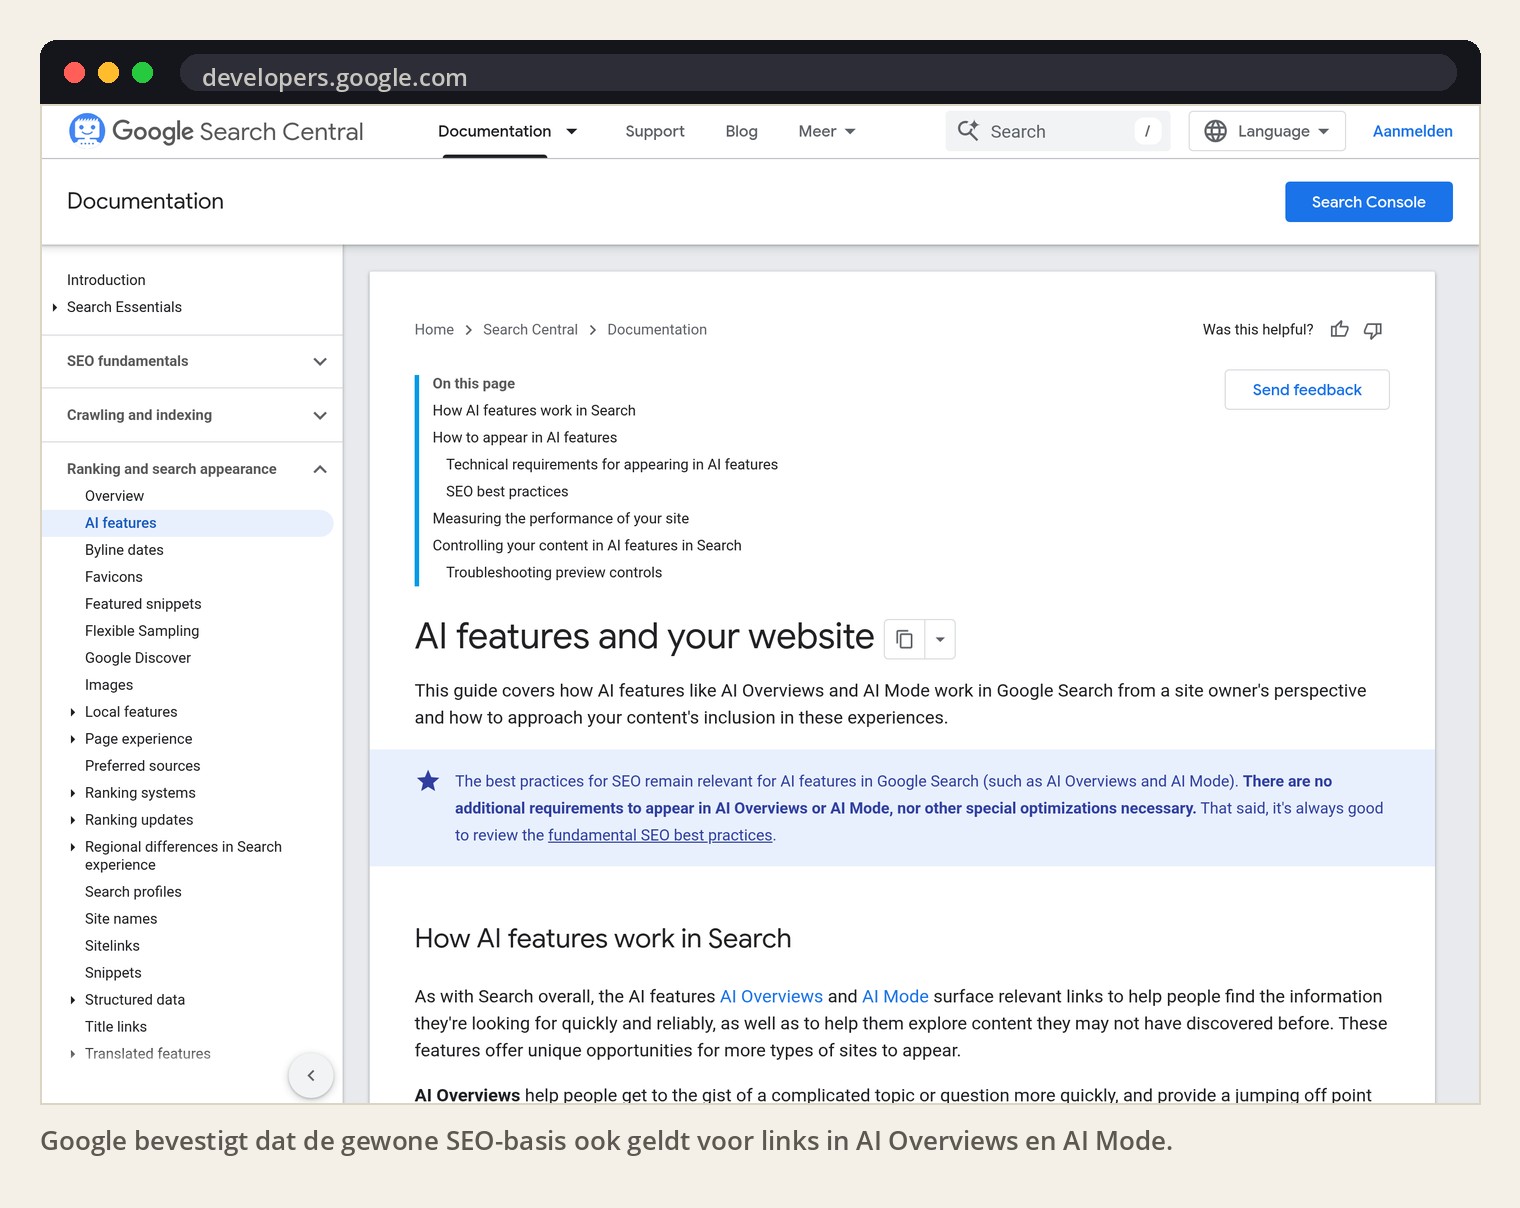Viewport: 1520px width, 1208px height.
Task: Jump to Technical requirements for appearing in AI features
Action: click(612, 465)
